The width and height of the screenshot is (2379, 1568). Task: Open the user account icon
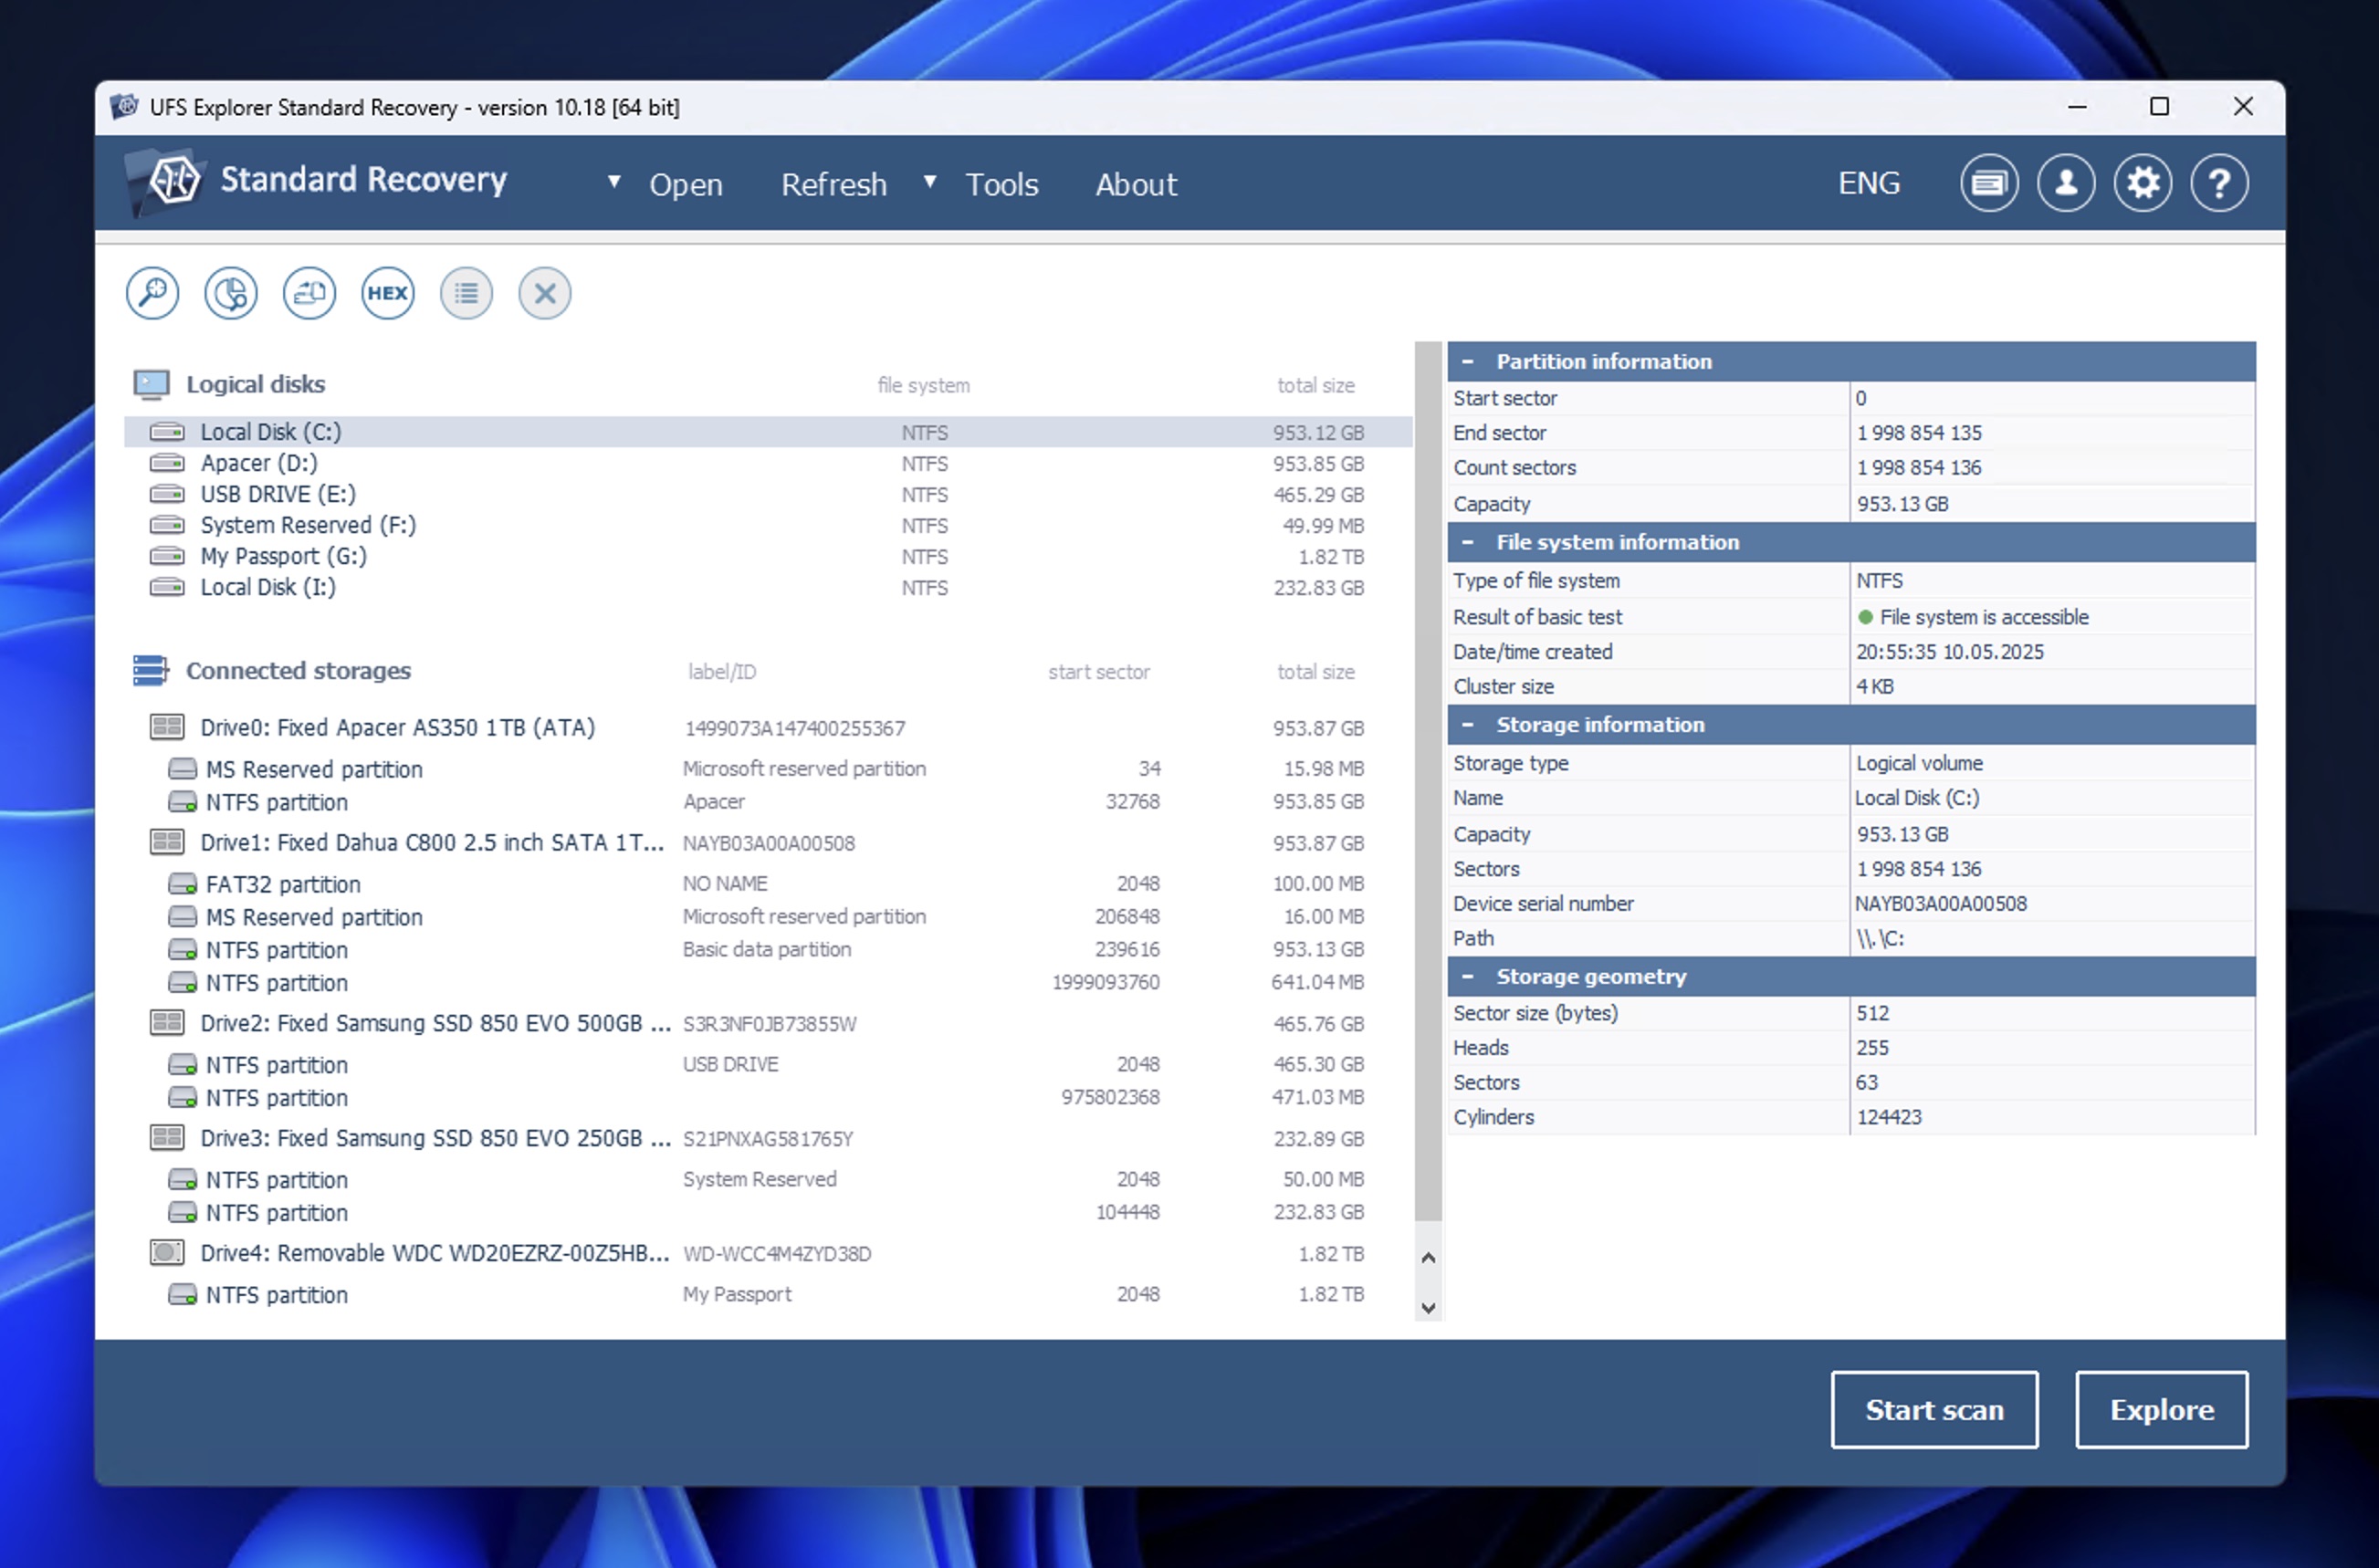pos(2066,183)
